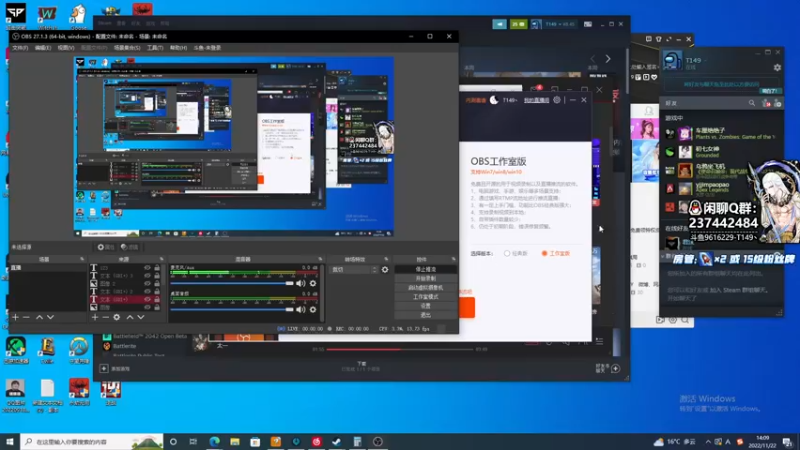Open Plants vs. Zombies friend entry
The image size is (800, 450).
click(722, 134)
